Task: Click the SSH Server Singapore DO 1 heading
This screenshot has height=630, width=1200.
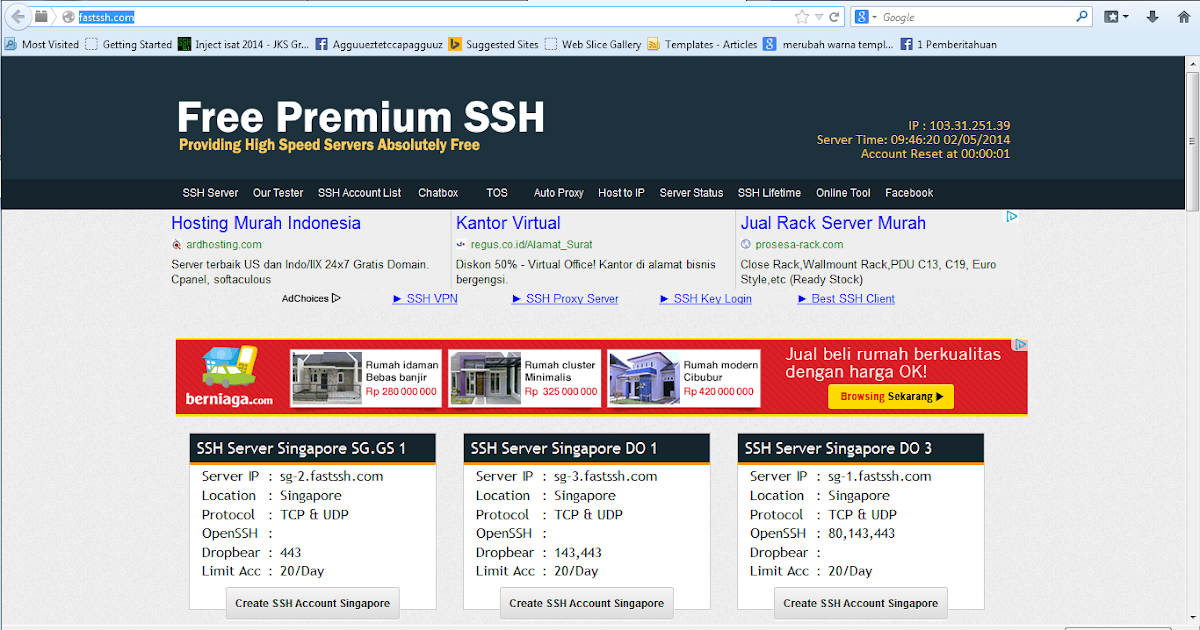Action: (564, 449)
